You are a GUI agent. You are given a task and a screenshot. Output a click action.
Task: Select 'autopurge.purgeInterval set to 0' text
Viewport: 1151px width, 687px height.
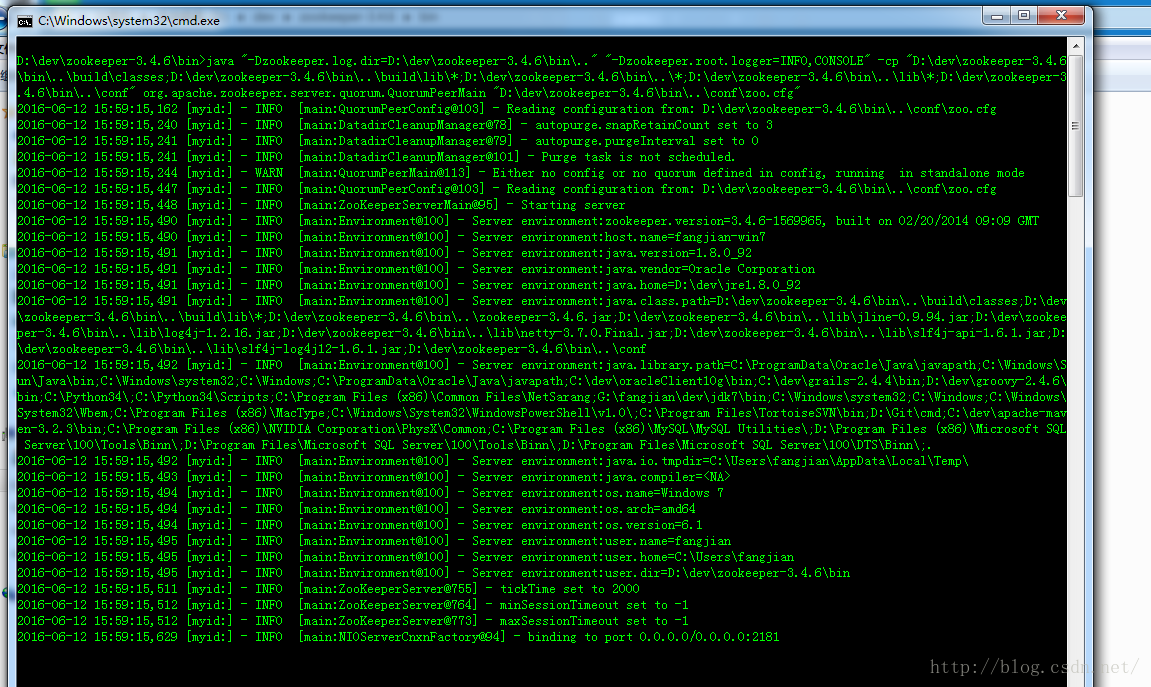click(647, 141)
